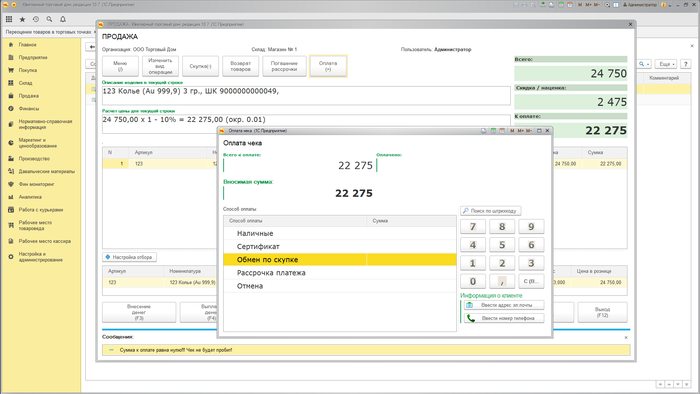Click the Возврат товаров button
This screenshot has width=700, height=394.
point(241,66)
